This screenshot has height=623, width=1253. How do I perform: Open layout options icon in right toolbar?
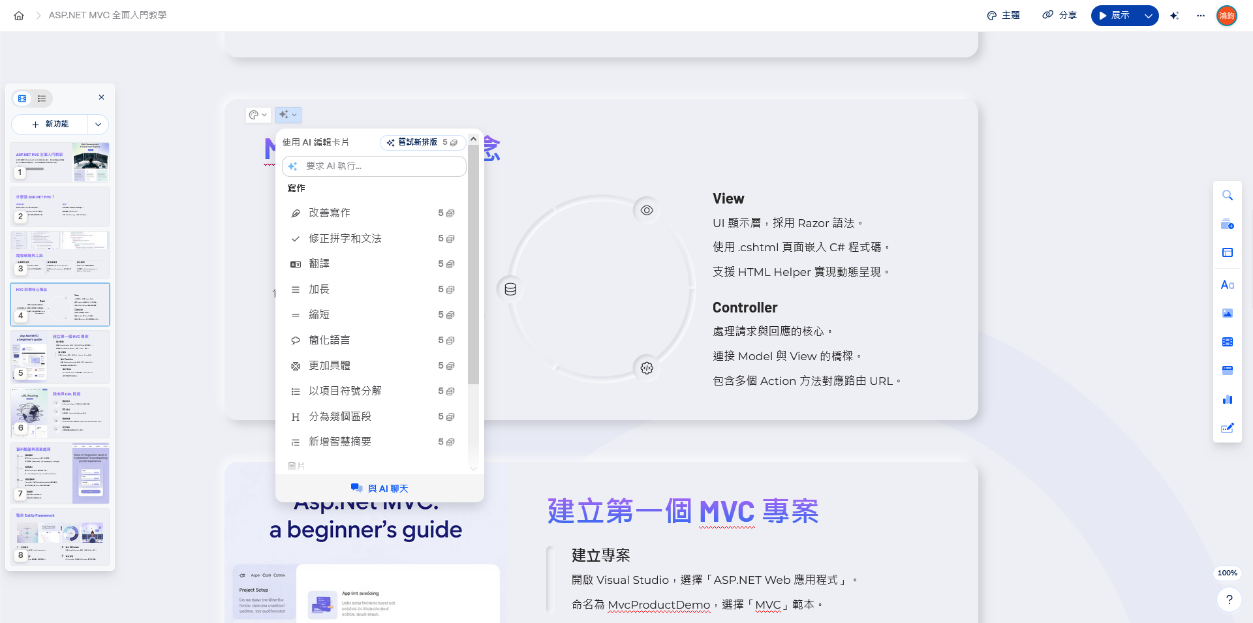[x=1227, y=253]
